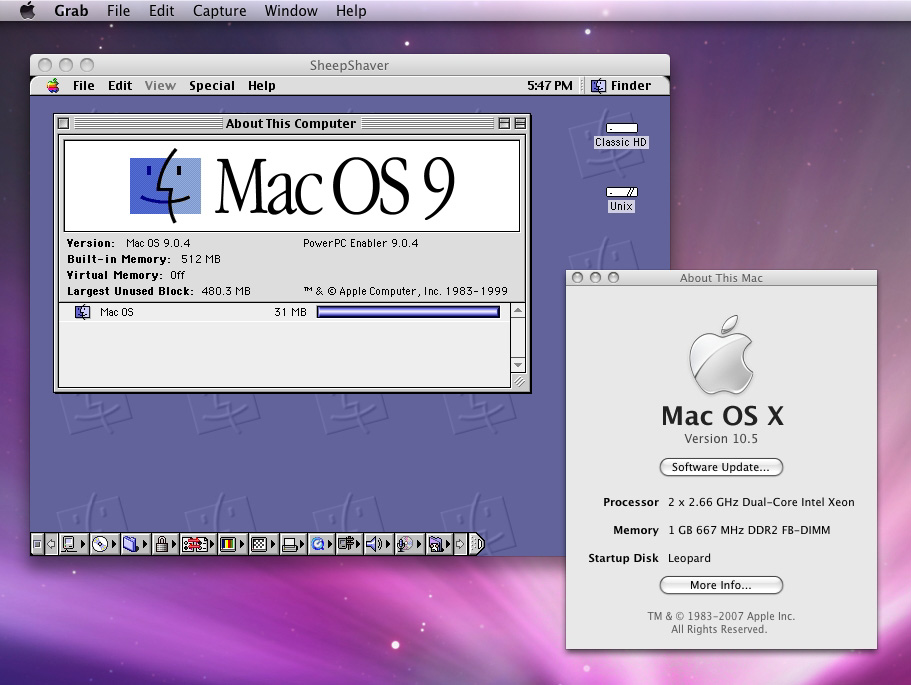Click the printer control strip icon
This screenshot has width=911, height=685.
coord(291,544)
